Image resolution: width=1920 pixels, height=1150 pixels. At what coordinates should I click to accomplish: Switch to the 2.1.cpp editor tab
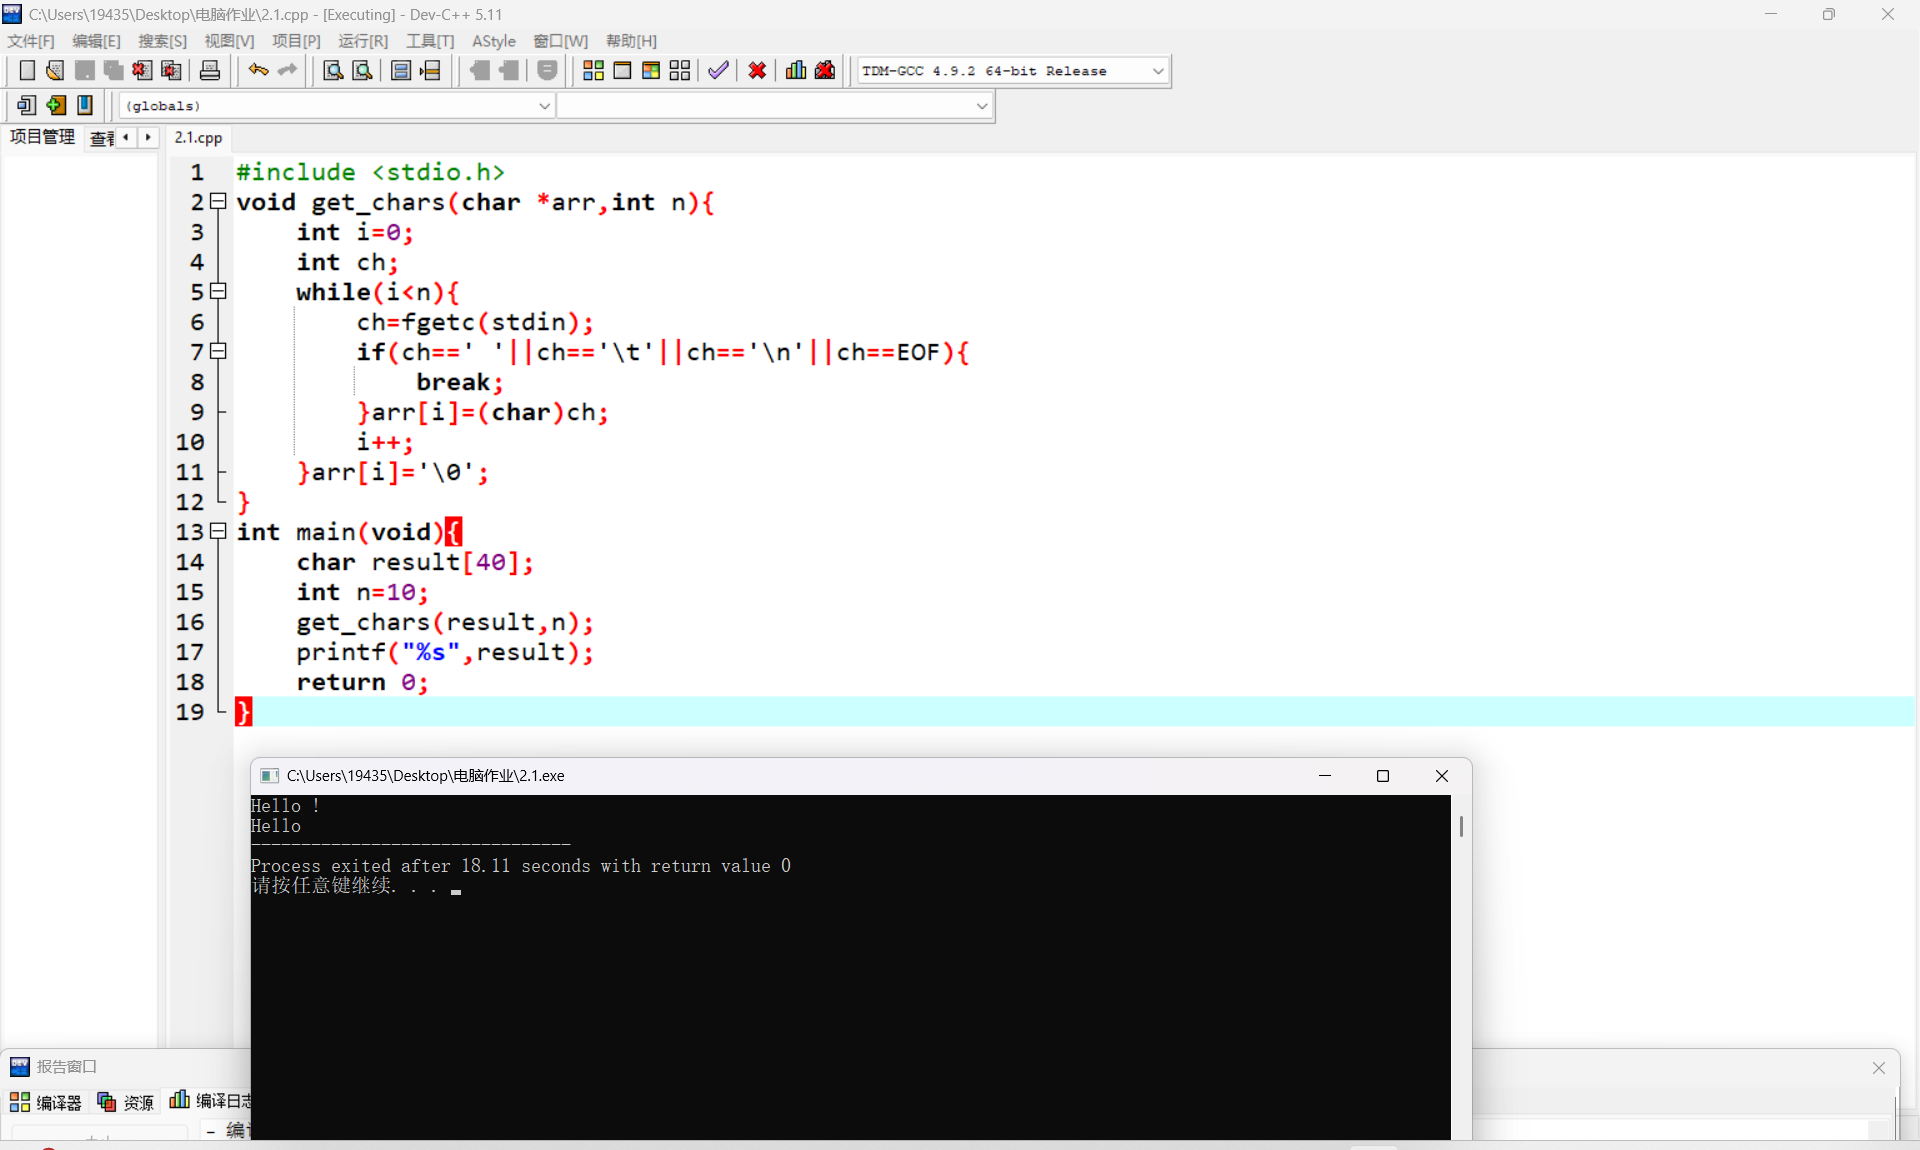click(198, 138)
